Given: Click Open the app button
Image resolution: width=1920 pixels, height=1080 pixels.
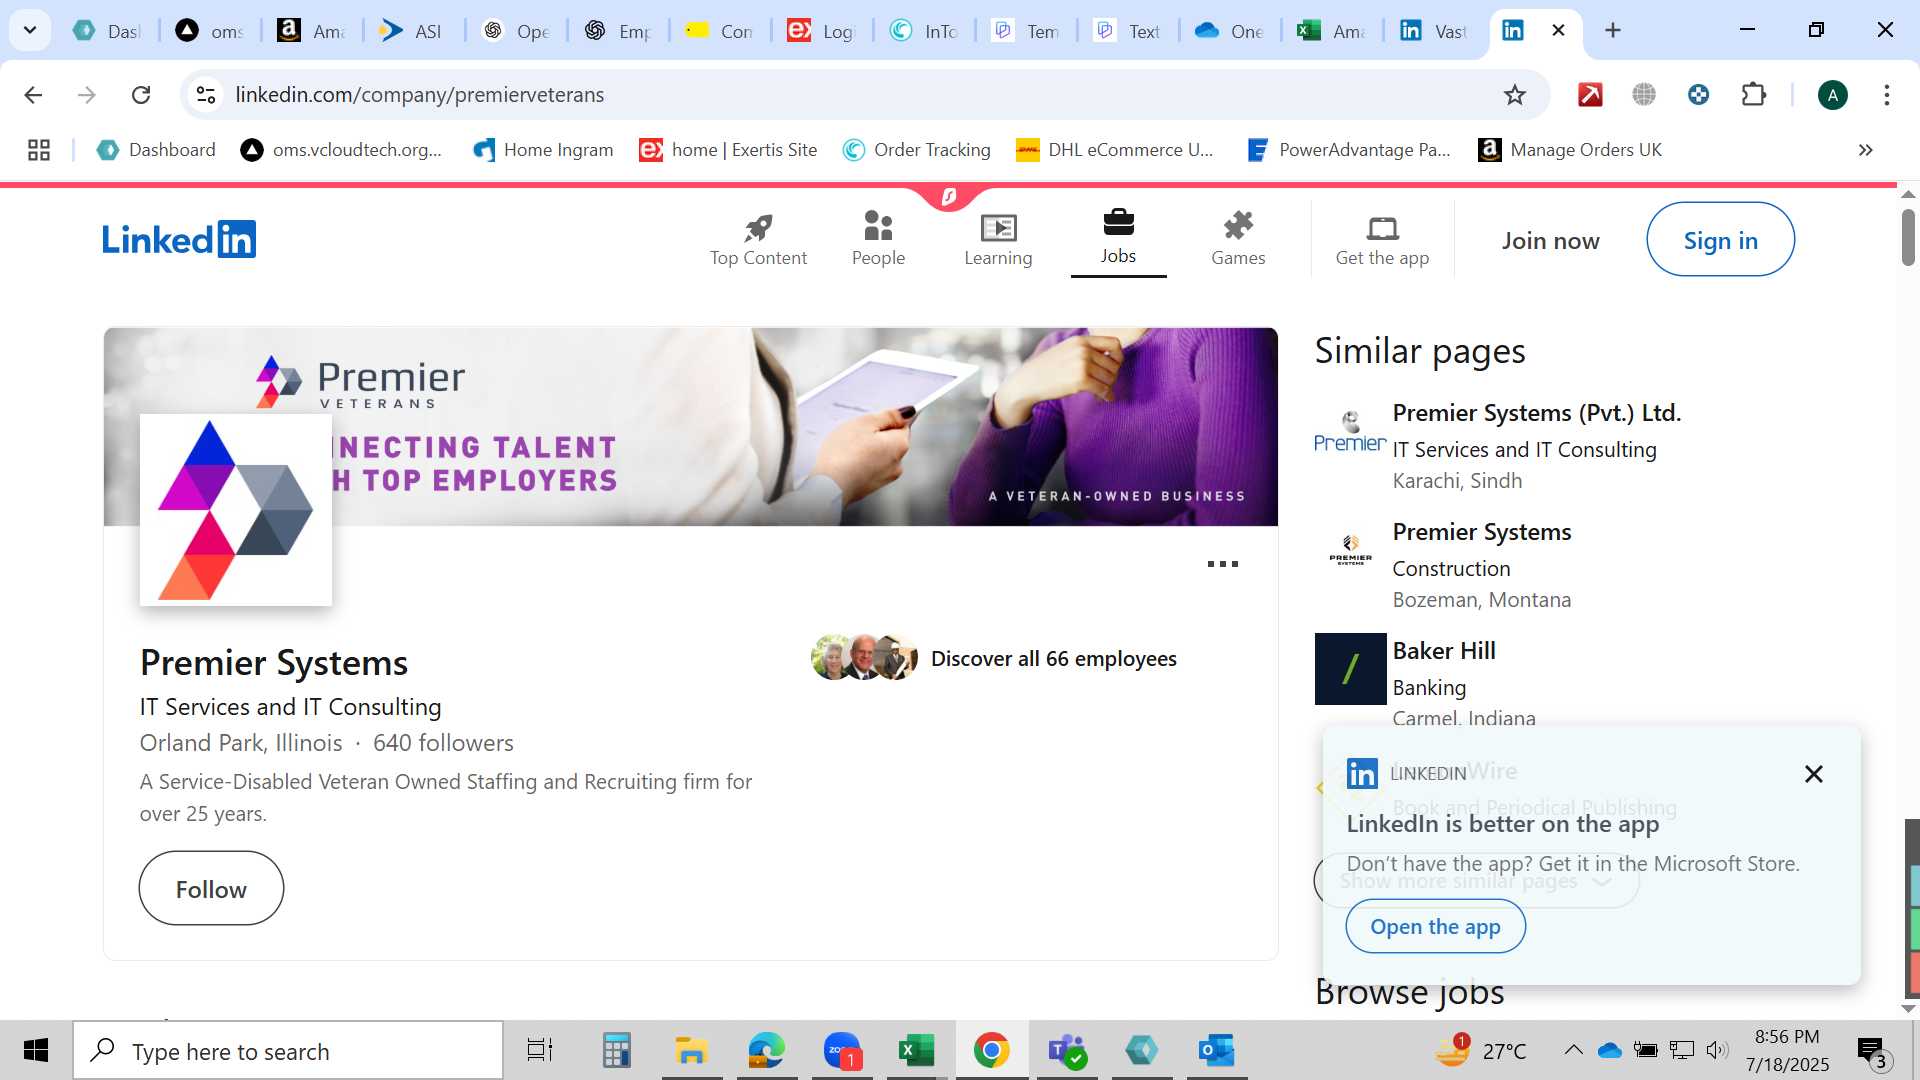Looking at the screenshot, I should 1435,927.
